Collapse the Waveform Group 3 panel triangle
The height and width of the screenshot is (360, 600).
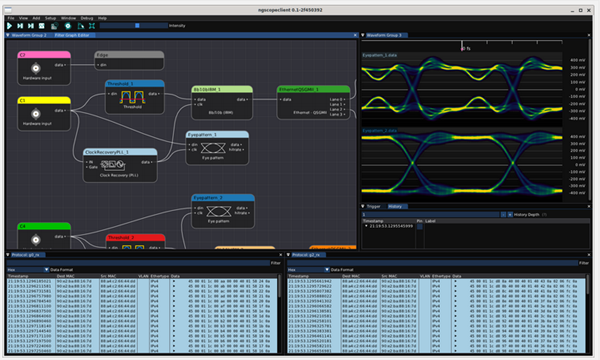[363, 35]
